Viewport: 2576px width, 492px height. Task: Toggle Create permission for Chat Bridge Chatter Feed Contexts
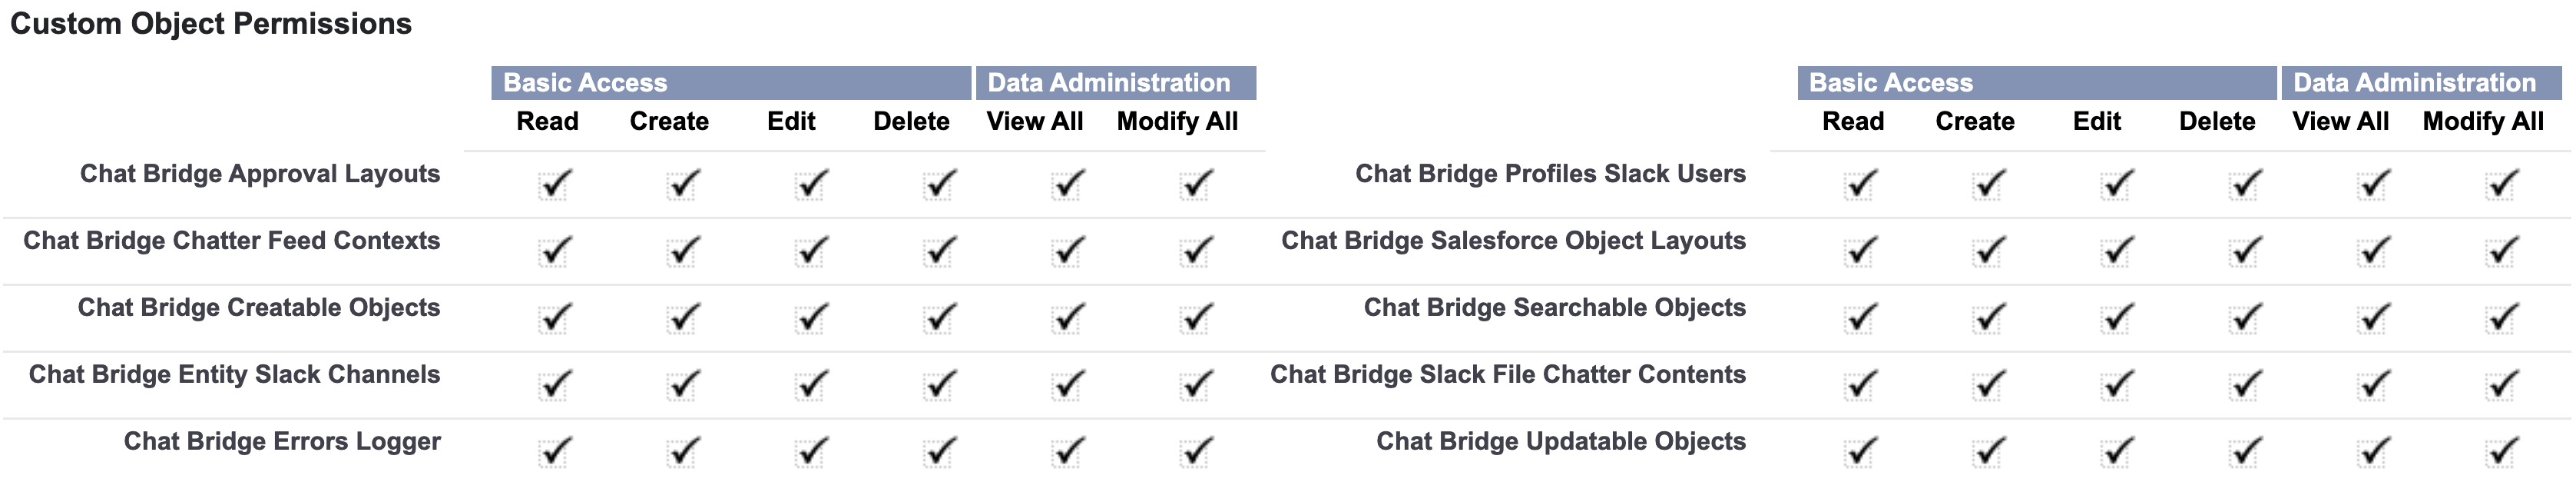point(683,252)
